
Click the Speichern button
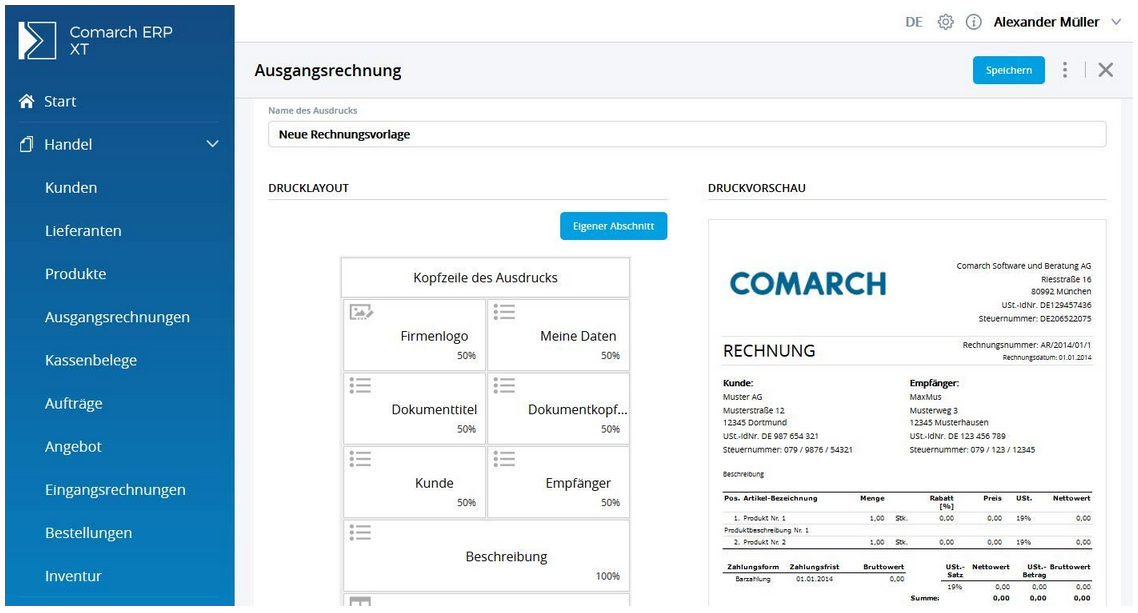[1009, 70]
